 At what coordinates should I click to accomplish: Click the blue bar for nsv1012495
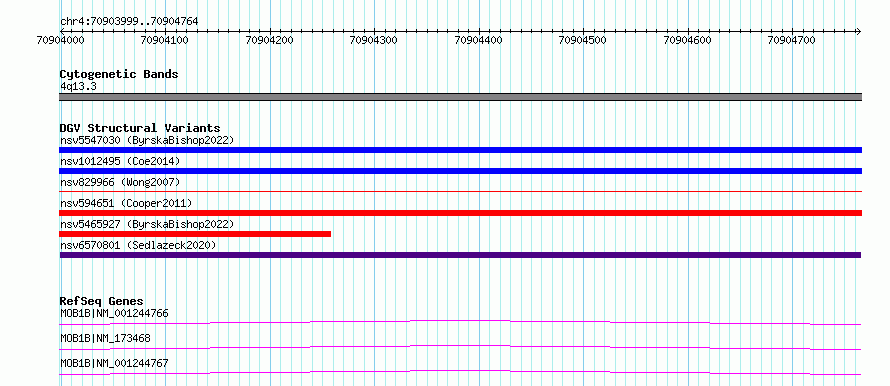(460, 171)
